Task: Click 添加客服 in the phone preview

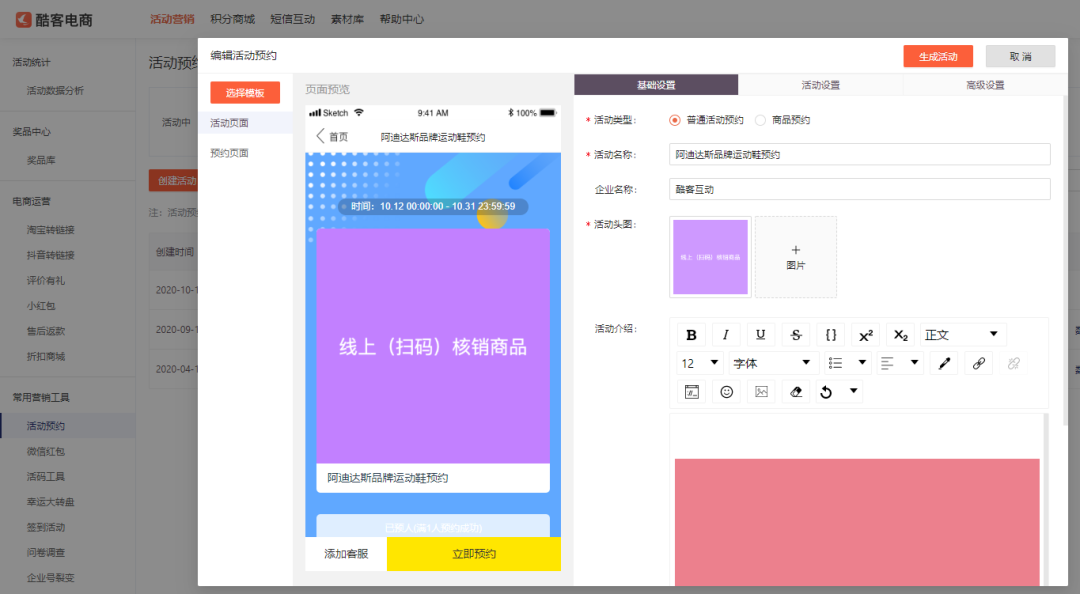Action: (346, 554)
